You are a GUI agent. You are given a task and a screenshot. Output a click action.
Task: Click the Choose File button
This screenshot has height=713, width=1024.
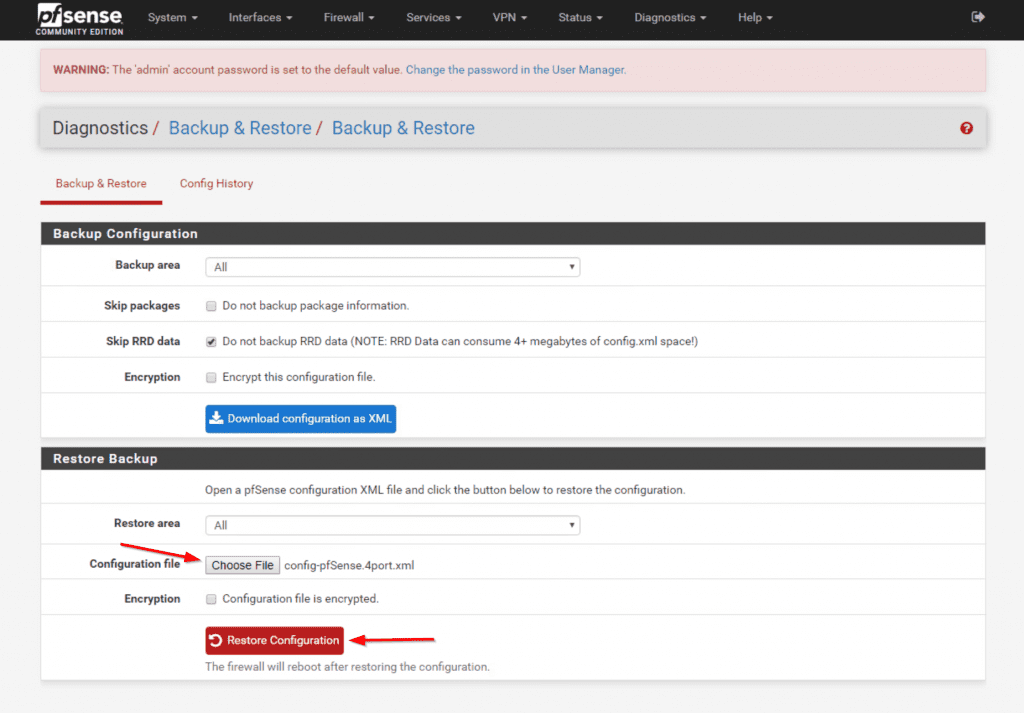[x=242, y=565]
